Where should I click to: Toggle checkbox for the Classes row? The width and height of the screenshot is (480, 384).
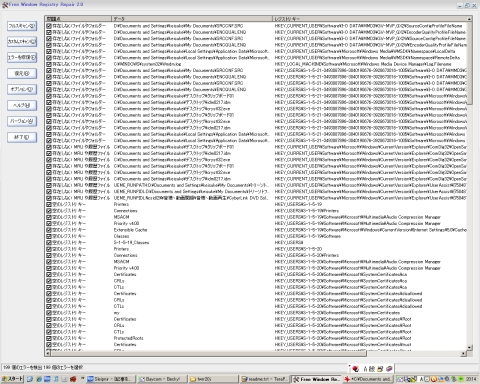tap(49, 236)
